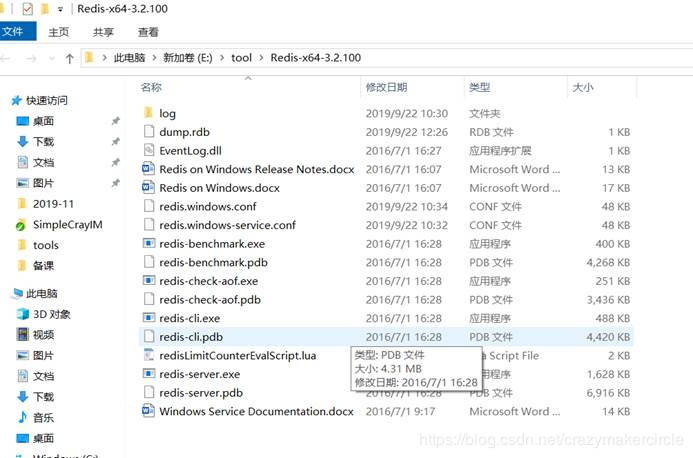
Task: Sort by the 类型 column header
Action: (480, 87)
